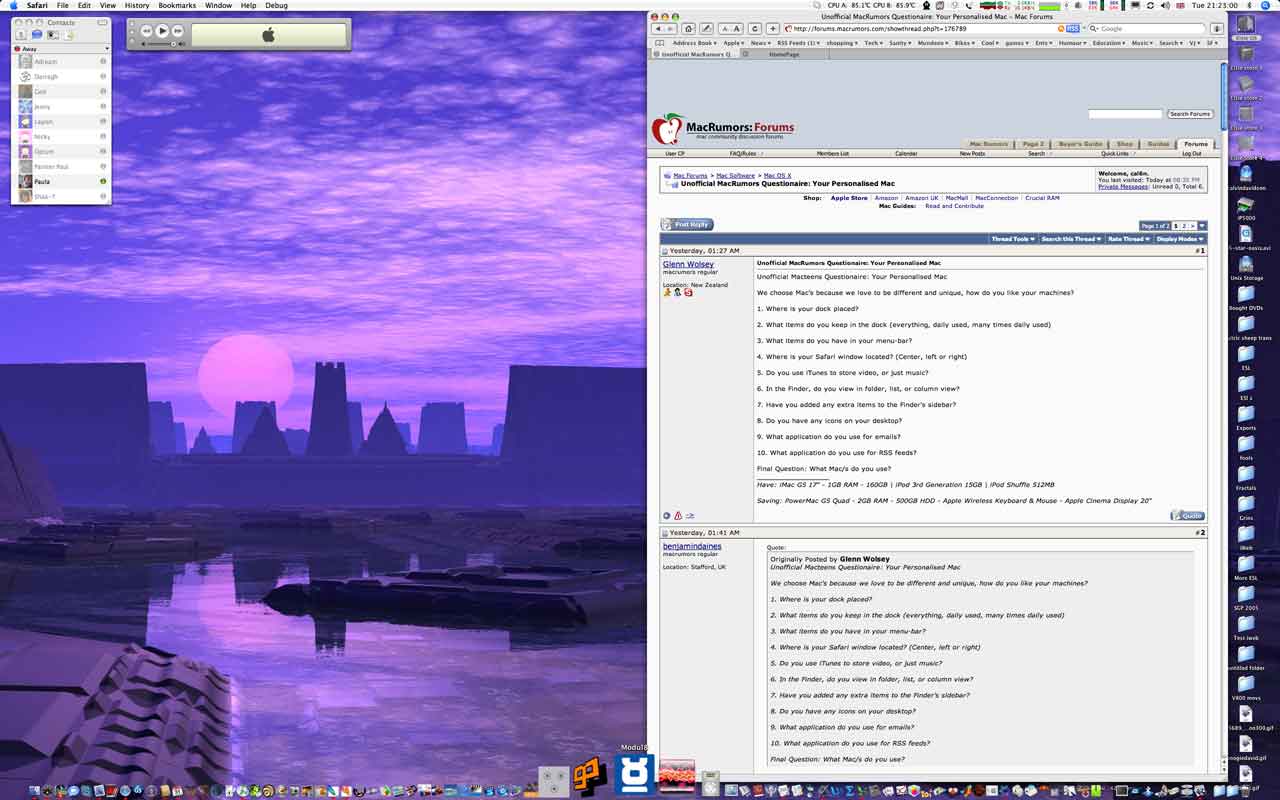
Task: Open the Address Book bookmarks dropdown
Action: pos(695,43)
